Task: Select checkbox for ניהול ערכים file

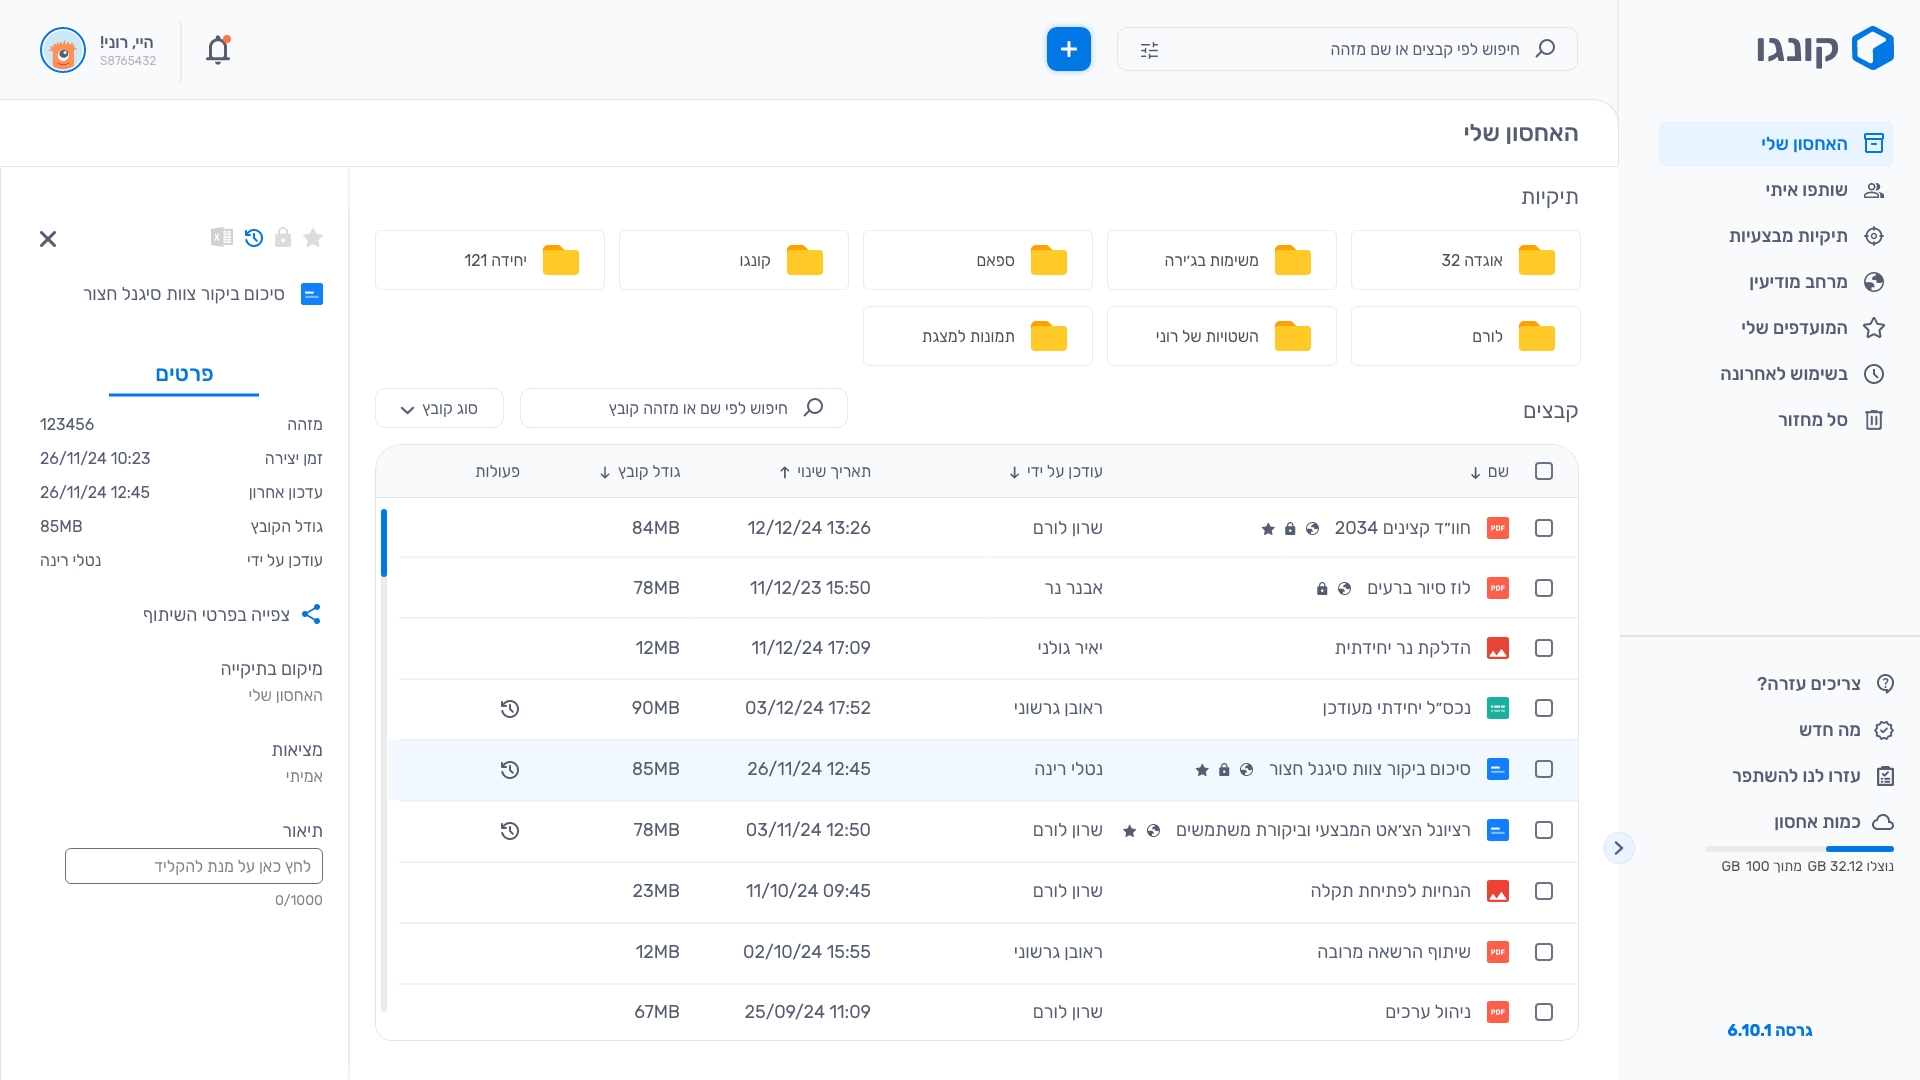Action: [x=1544, y=1012]
